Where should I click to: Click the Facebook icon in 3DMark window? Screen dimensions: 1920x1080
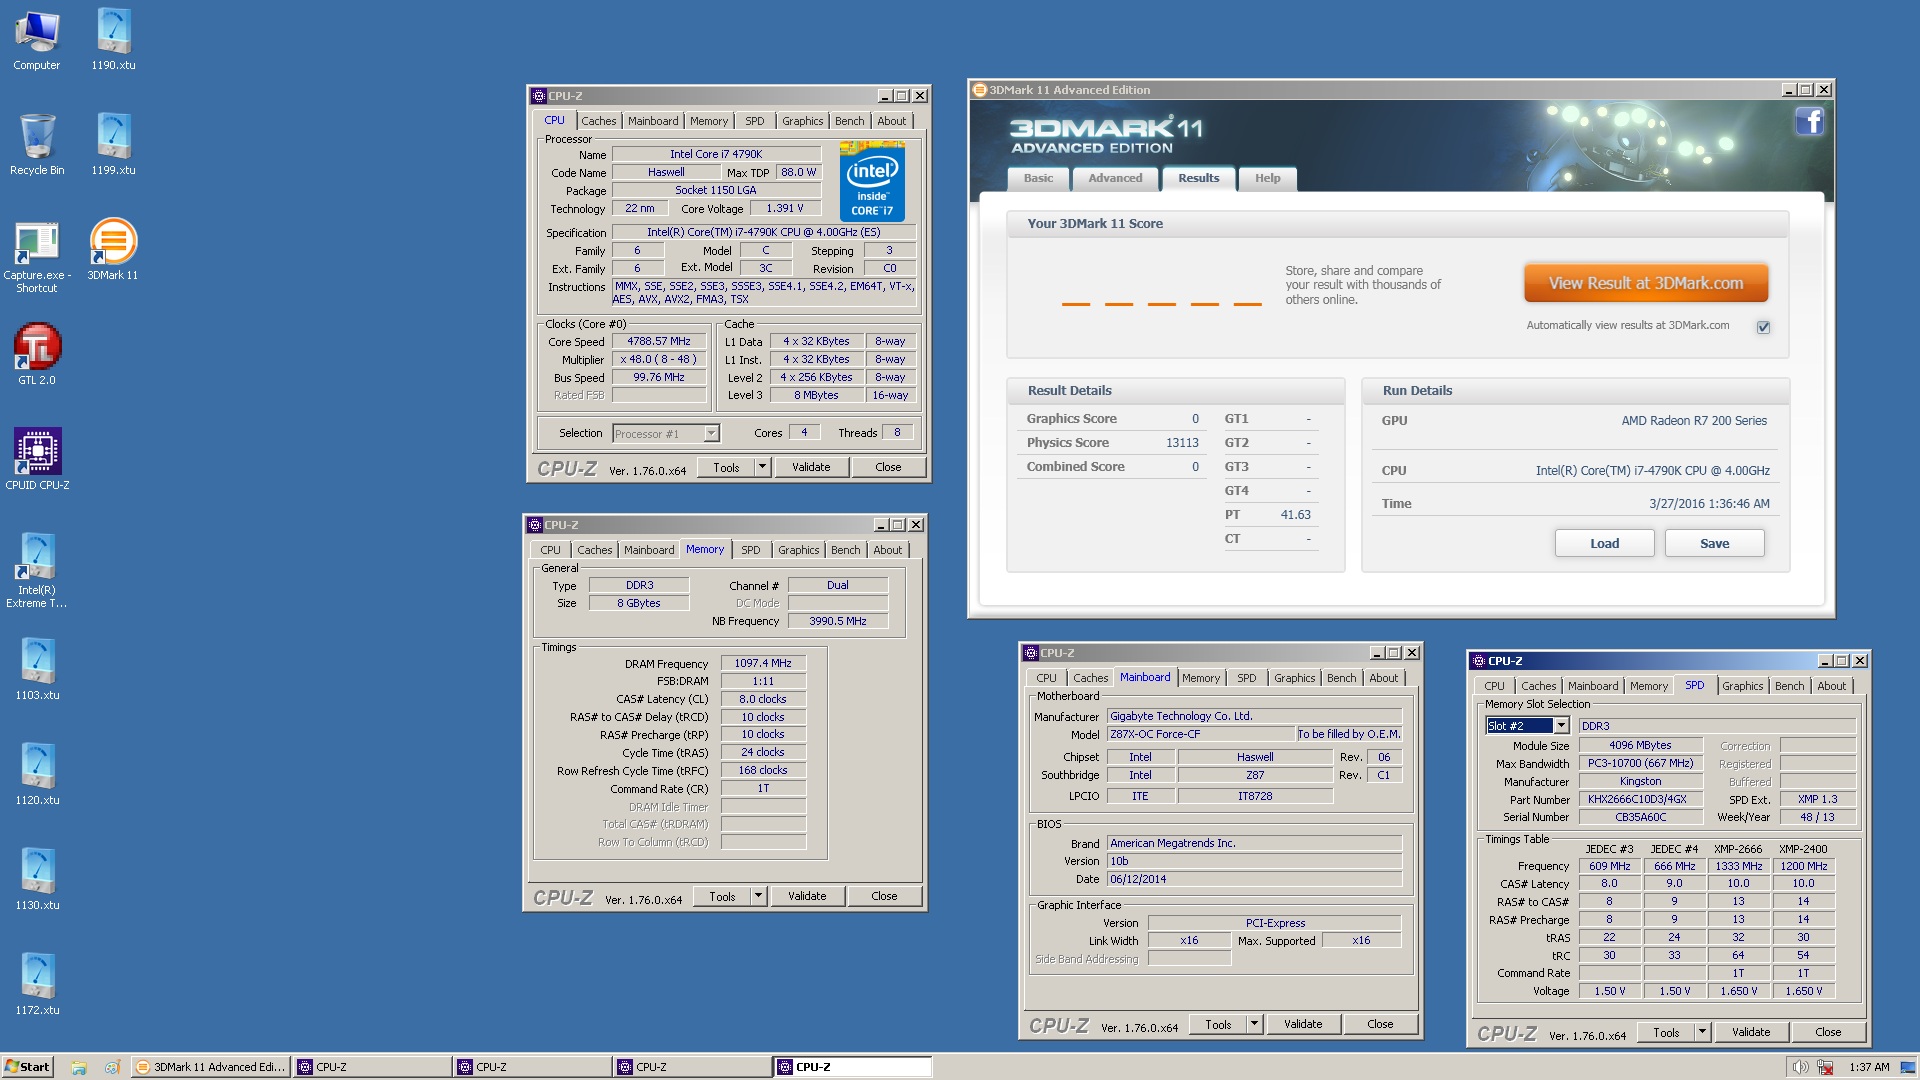click(1809, 122)
